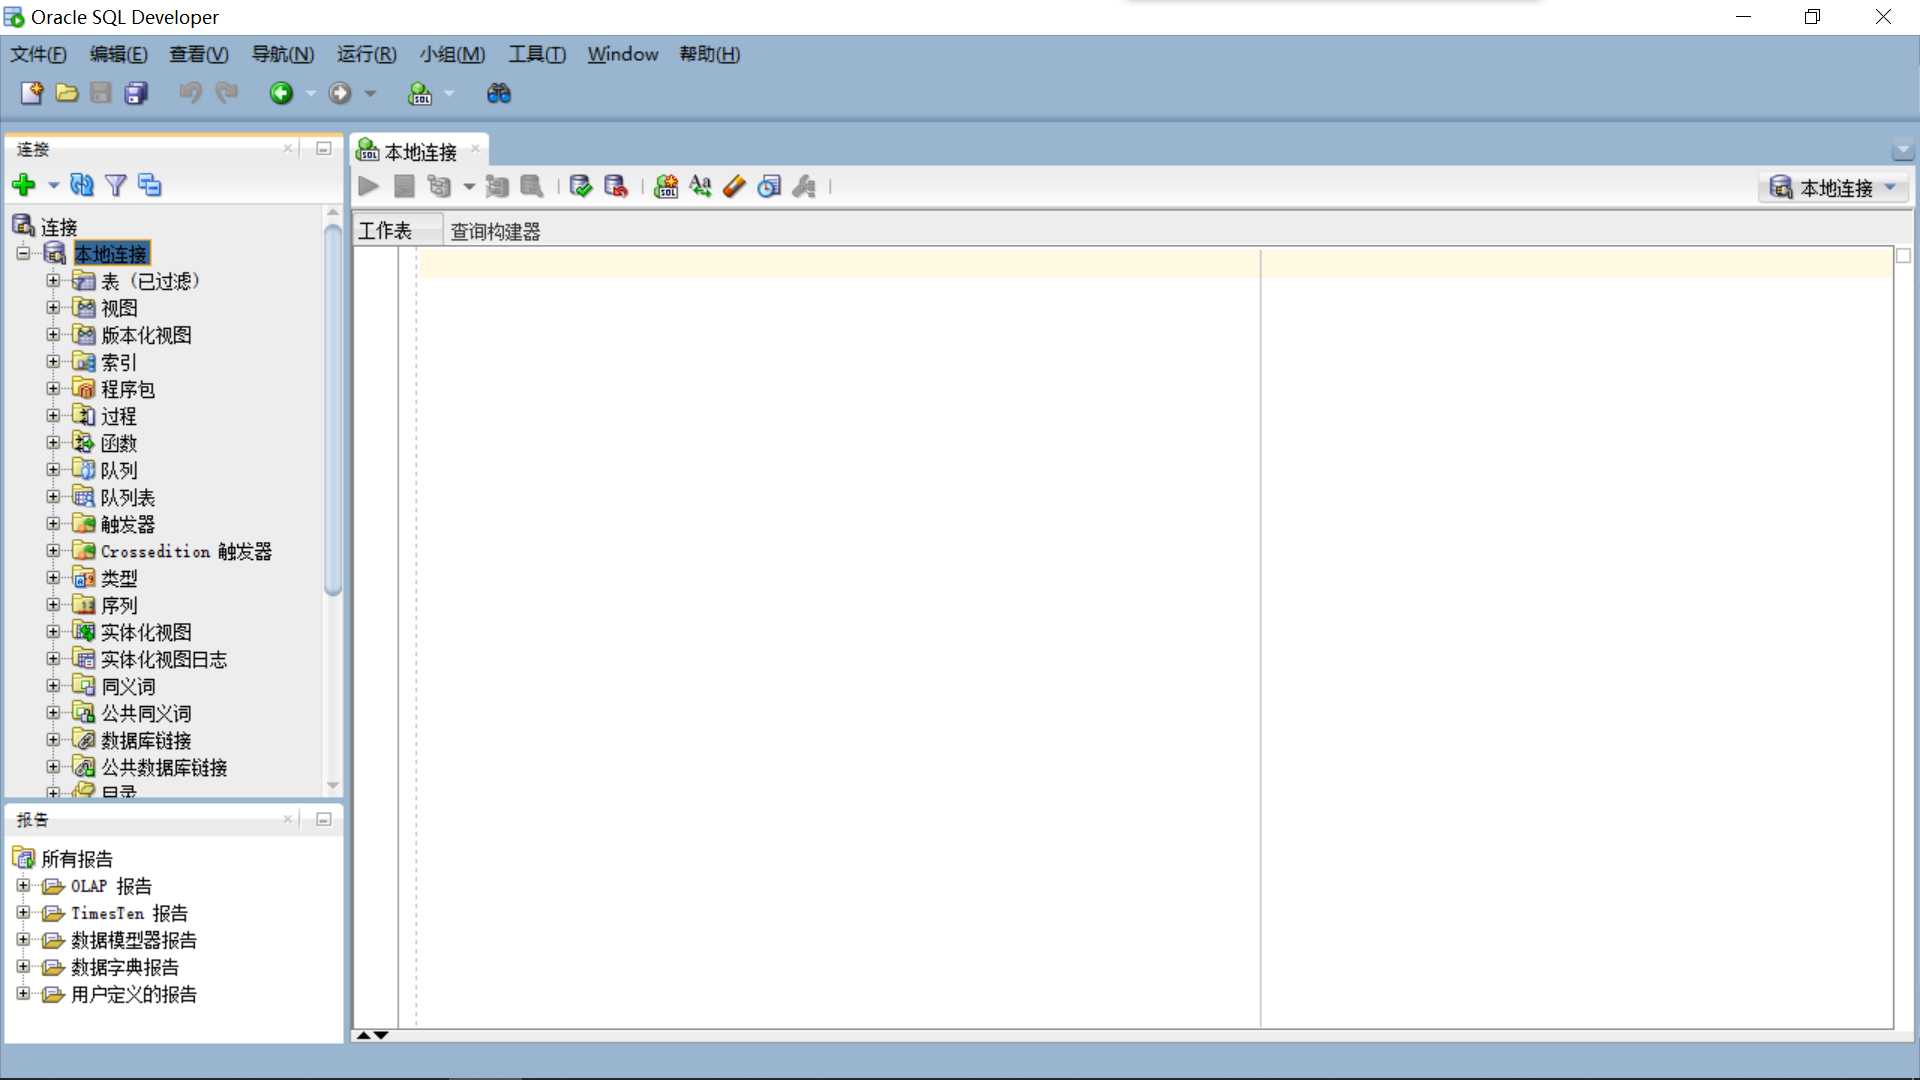Expand the 视图 node
Image resolution: width=1920 pixels, height=1080 pixels.
(53, 308)
